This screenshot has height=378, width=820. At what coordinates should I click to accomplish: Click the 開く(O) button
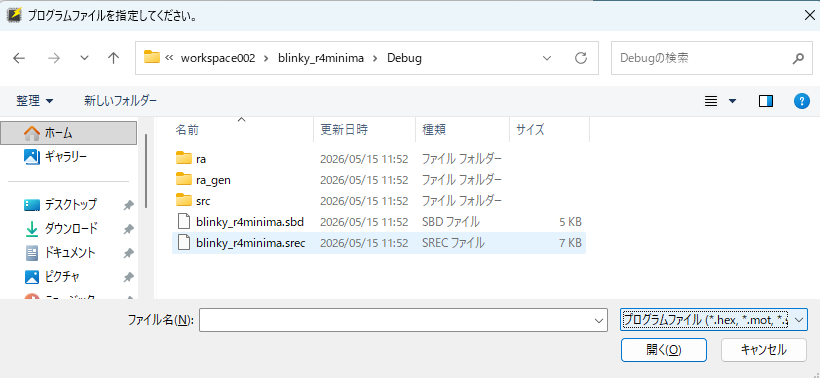pos(664,350)
